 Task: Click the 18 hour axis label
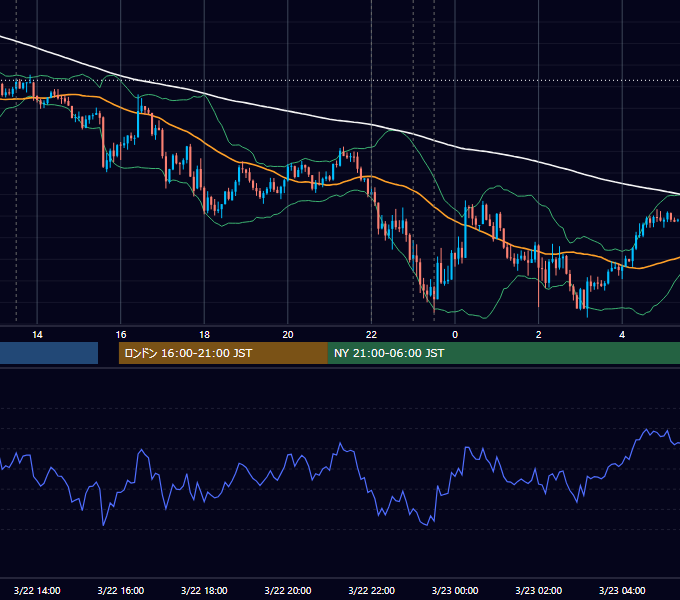click(204, 335)
